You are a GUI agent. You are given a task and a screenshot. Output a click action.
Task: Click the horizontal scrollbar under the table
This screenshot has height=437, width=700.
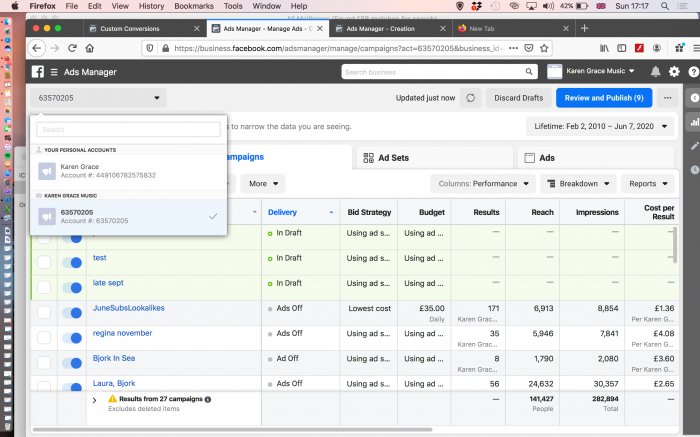coord(232,430)
